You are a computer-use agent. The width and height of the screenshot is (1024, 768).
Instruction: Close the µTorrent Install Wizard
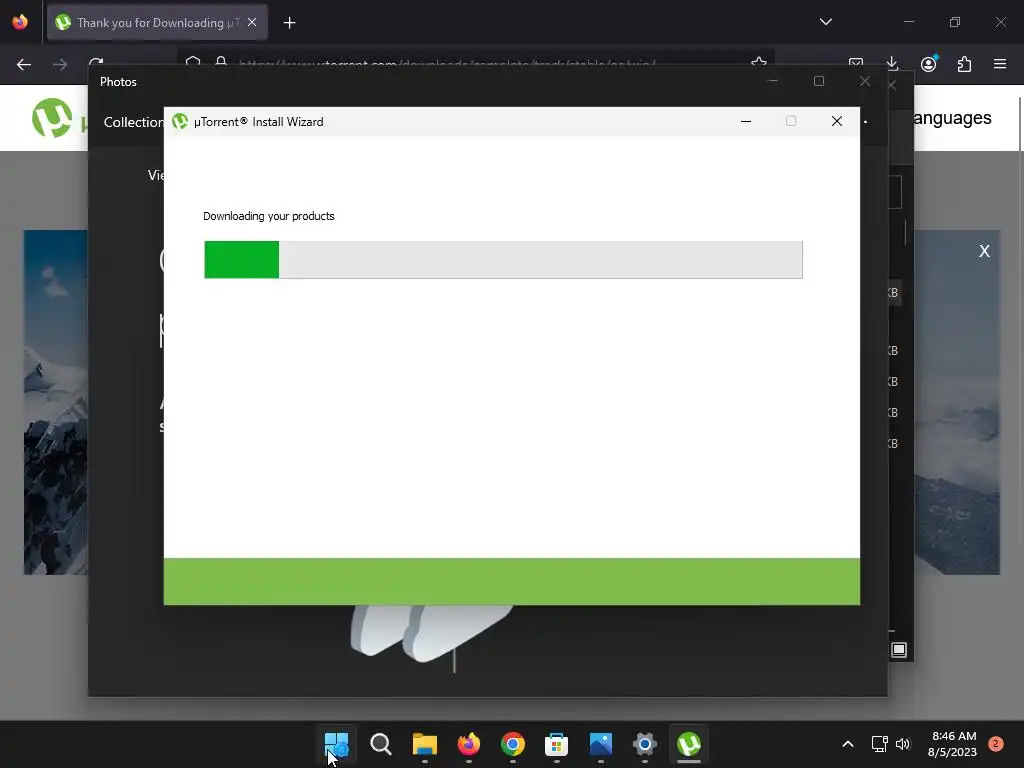(x=837, y=121)
